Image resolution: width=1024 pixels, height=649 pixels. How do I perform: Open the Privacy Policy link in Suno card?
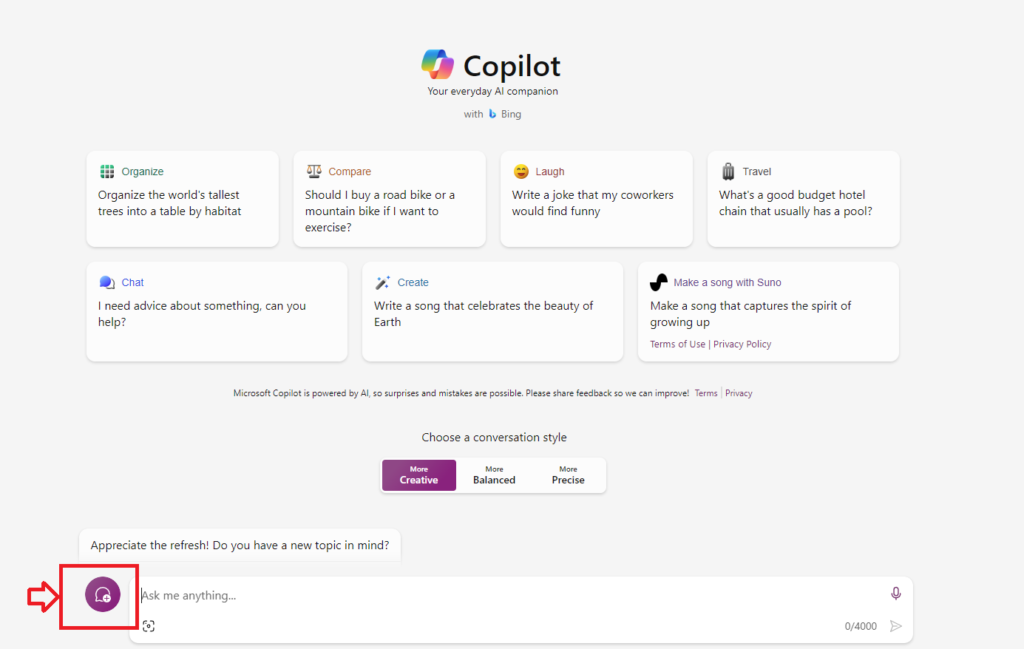tap(742, 344)
